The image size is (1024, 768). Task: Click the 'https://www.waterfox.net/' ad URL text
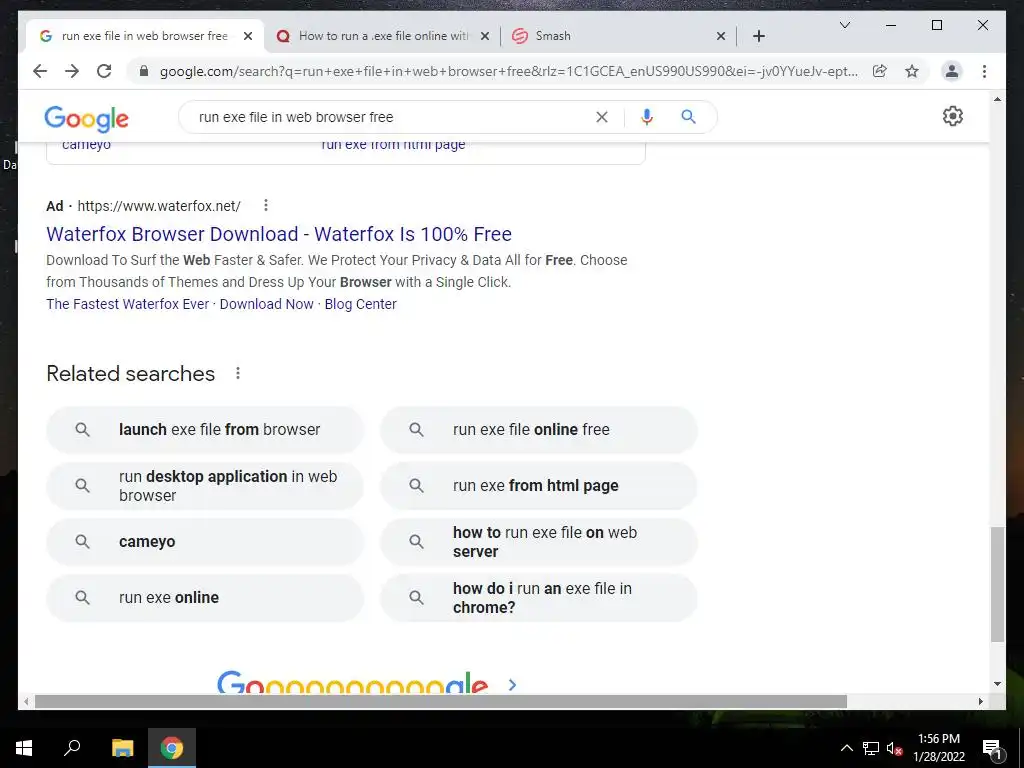click(159, 206)
